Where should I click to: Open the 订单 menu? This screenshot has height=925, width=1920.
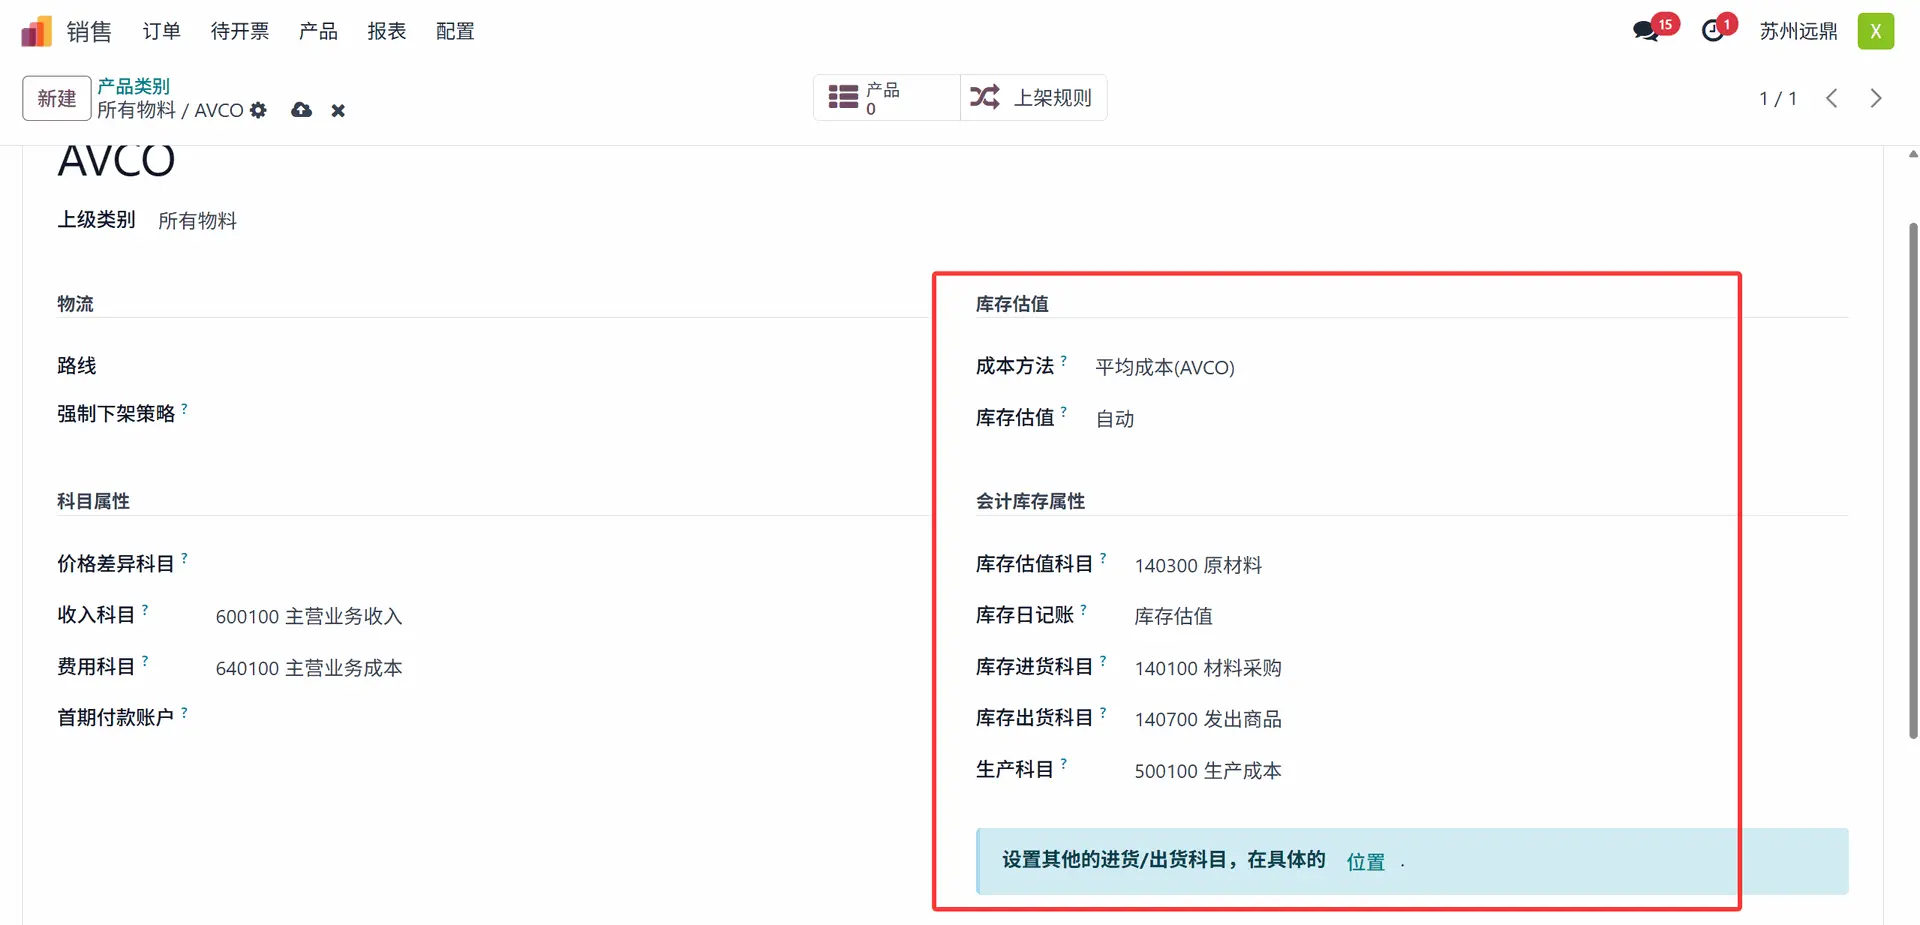[161, 32]
